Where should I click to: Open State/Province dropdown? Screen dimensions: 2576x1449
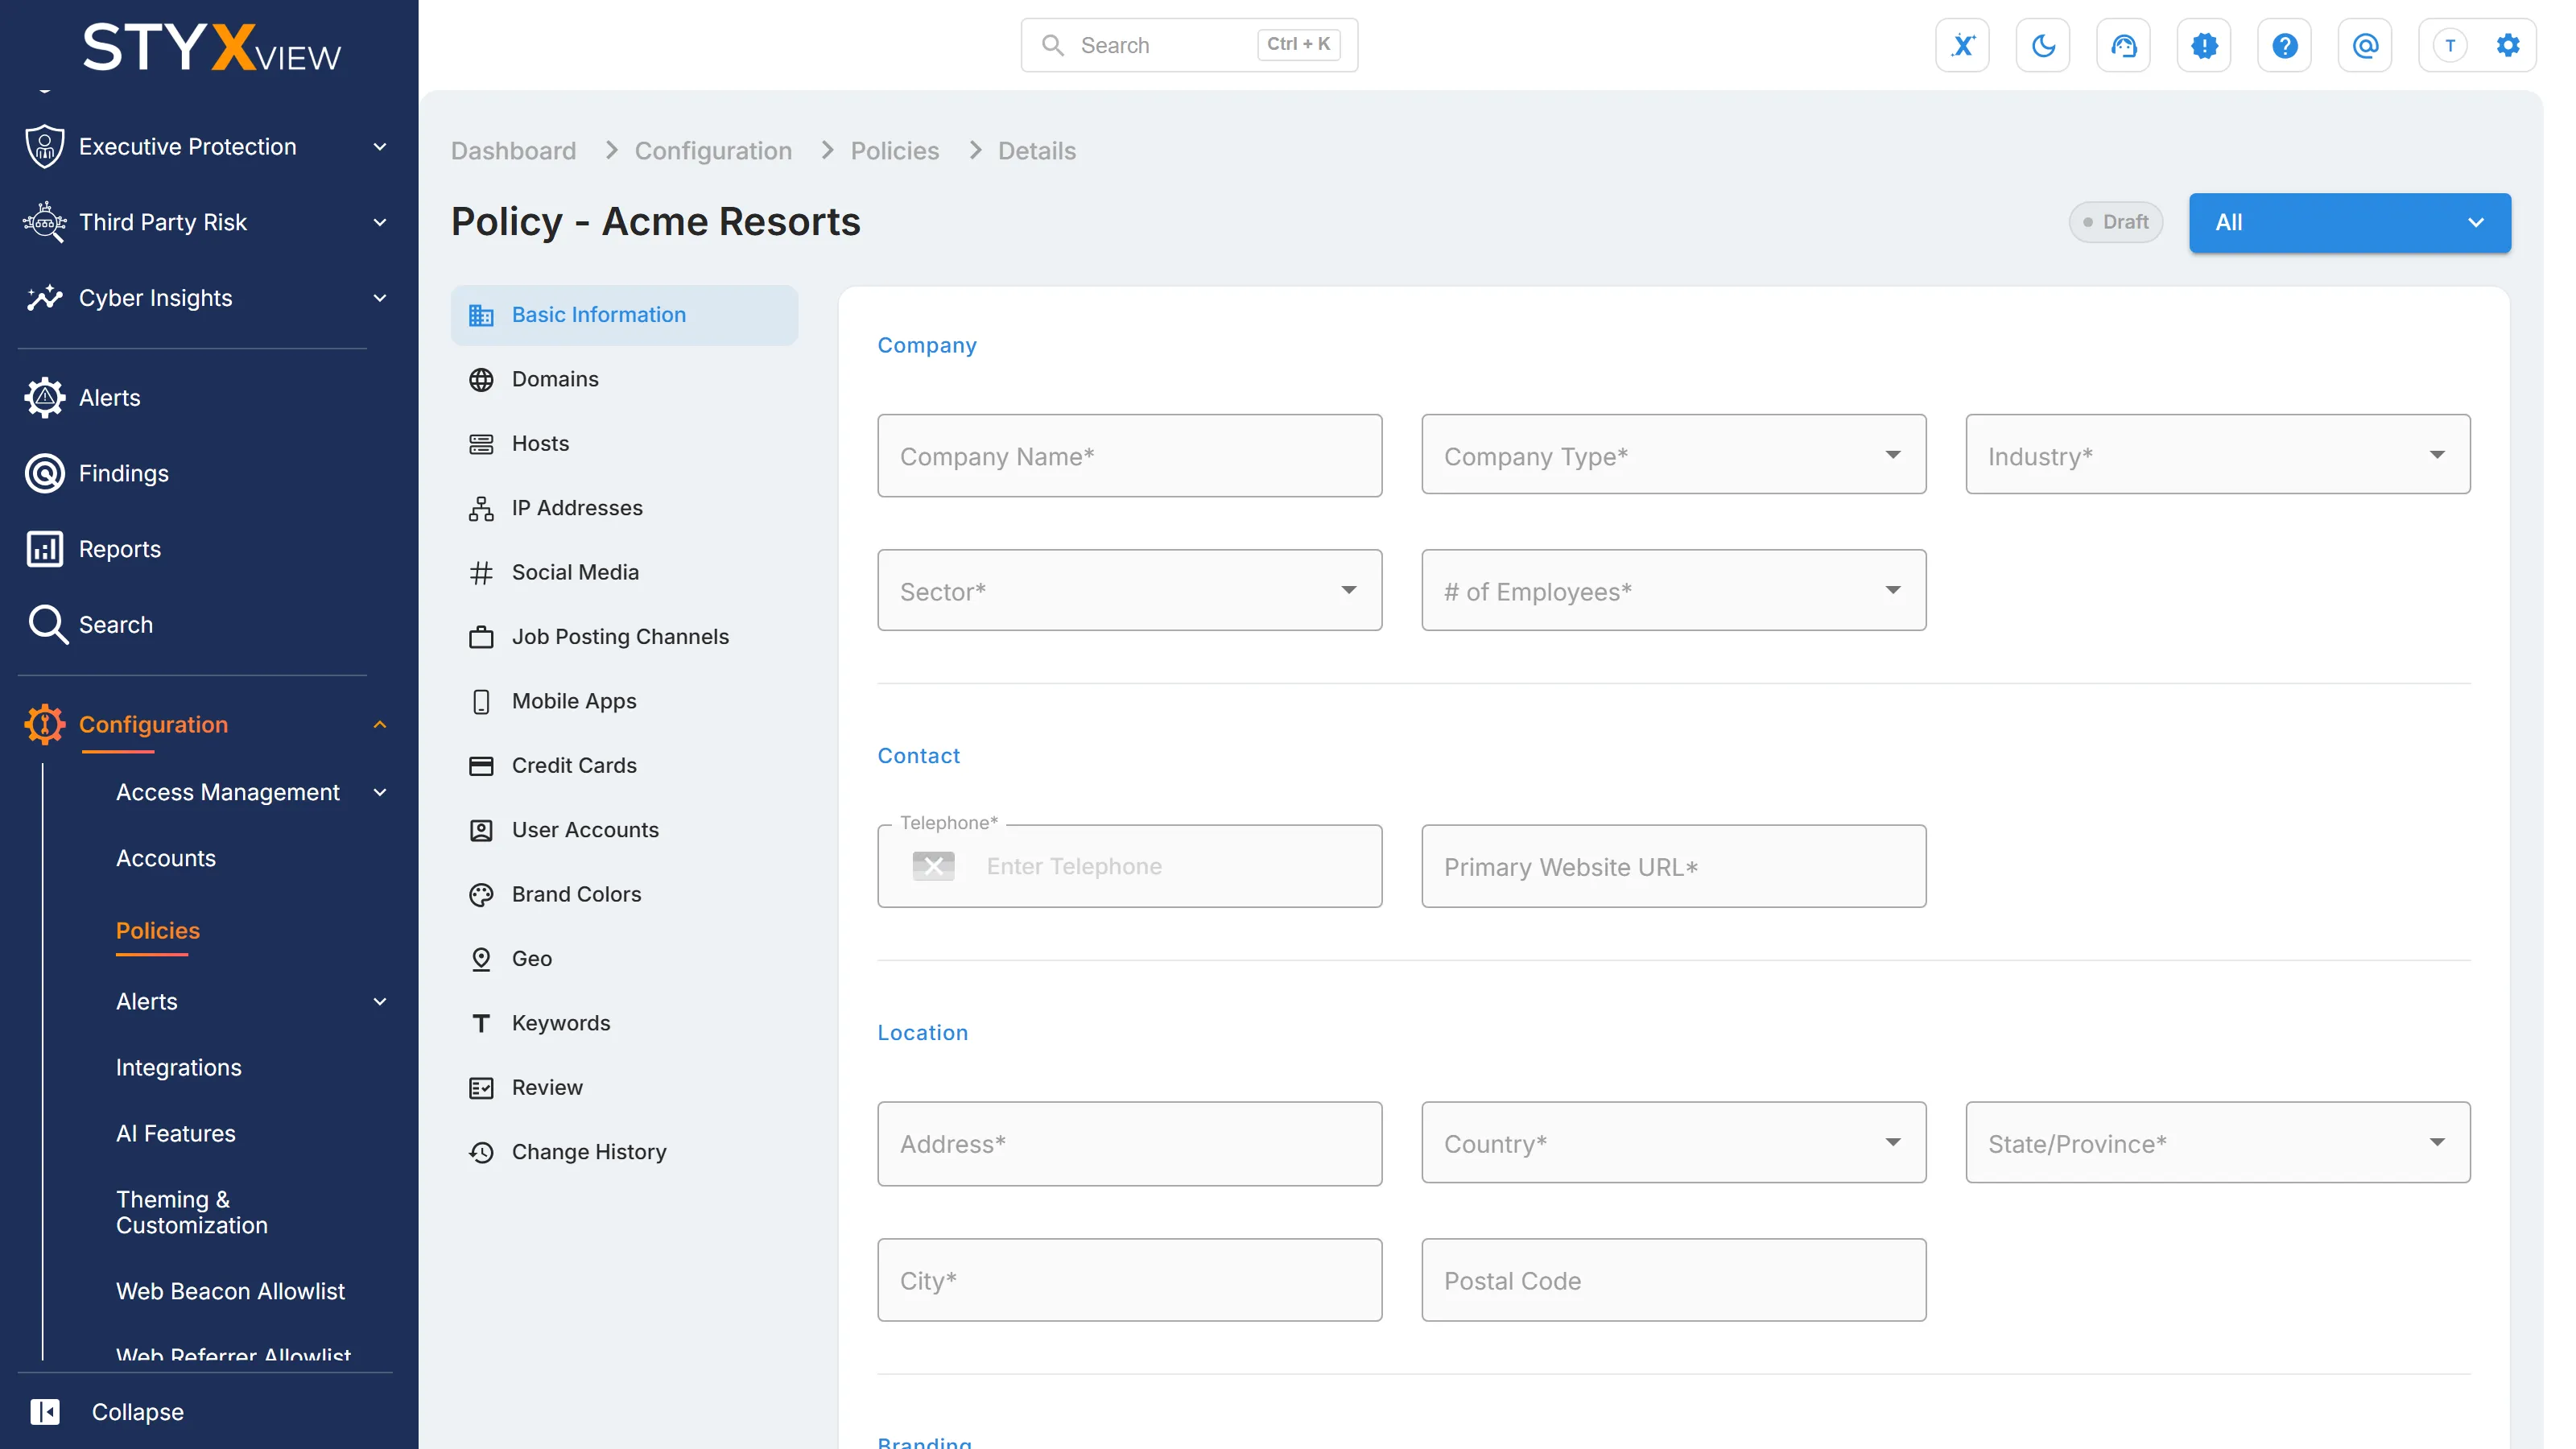[x=2217, y=1143]
